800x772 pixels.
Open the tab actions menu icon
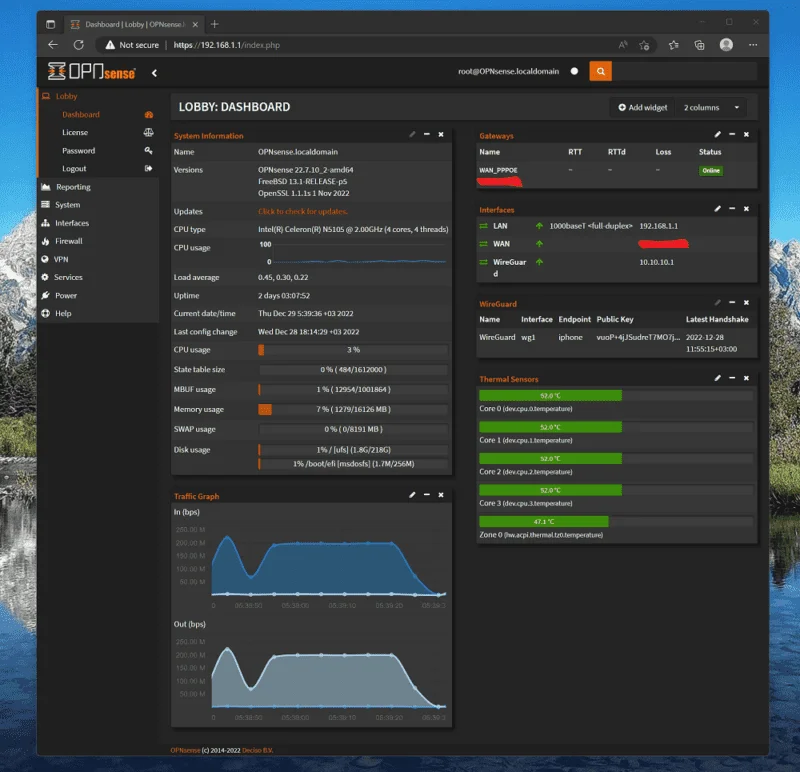51,24
